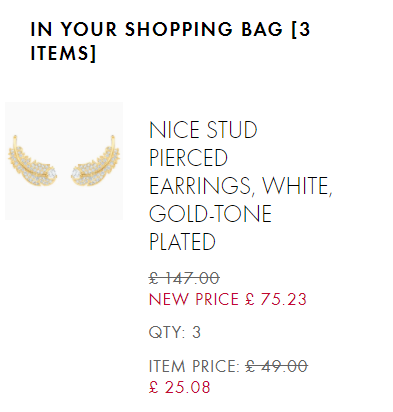Select the [3 Items] count in heading
The height and width of the screenshot is (412, 393).
tap(170, 41)
